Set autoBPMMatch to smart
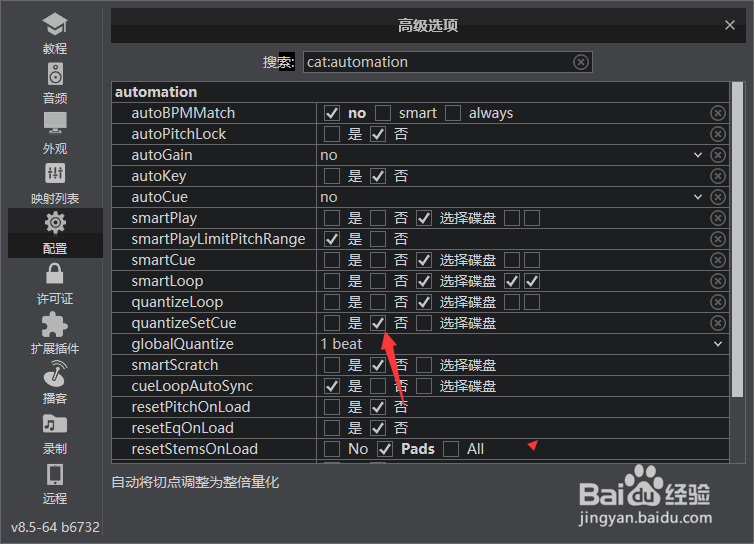Screen dimensions: 754x544 383,113
